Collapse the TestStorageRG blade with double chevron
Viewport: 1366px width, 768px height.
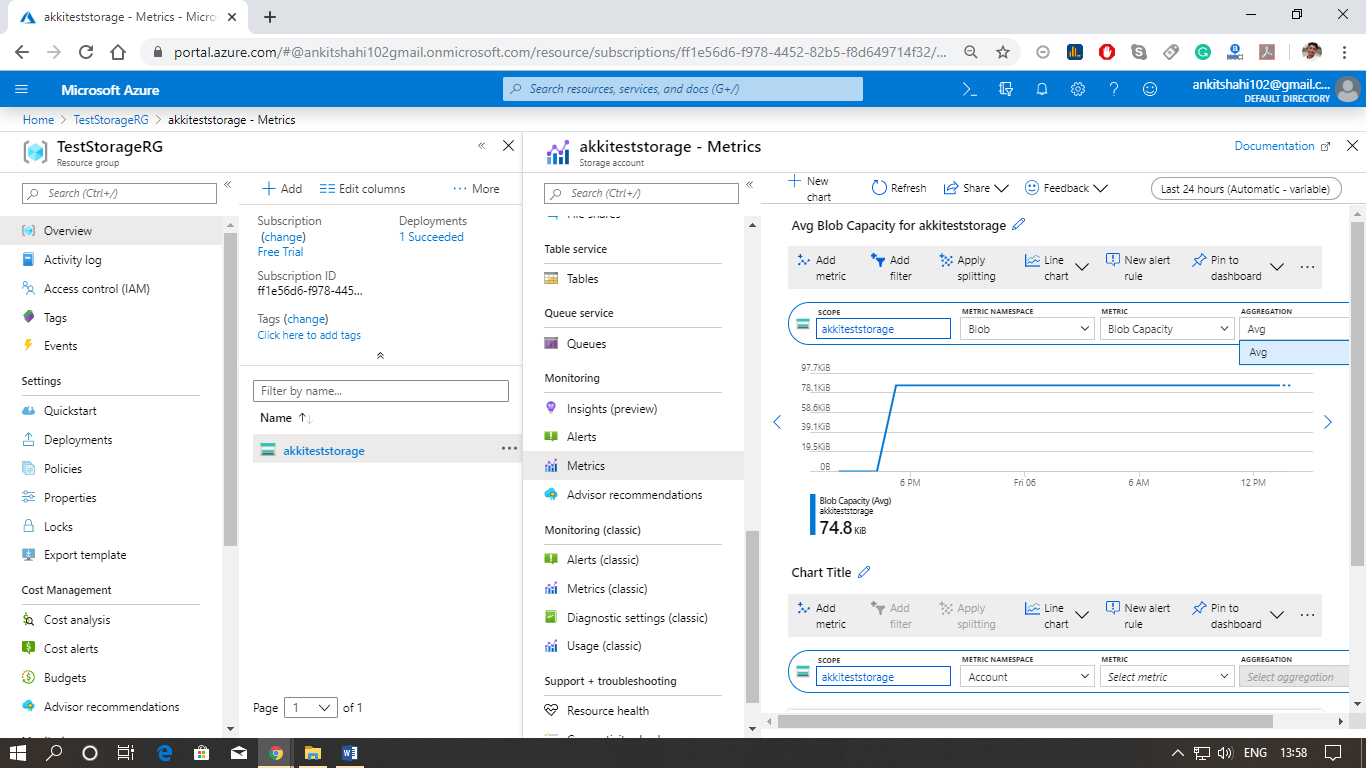pyautogui.click(x=481, y=146)
